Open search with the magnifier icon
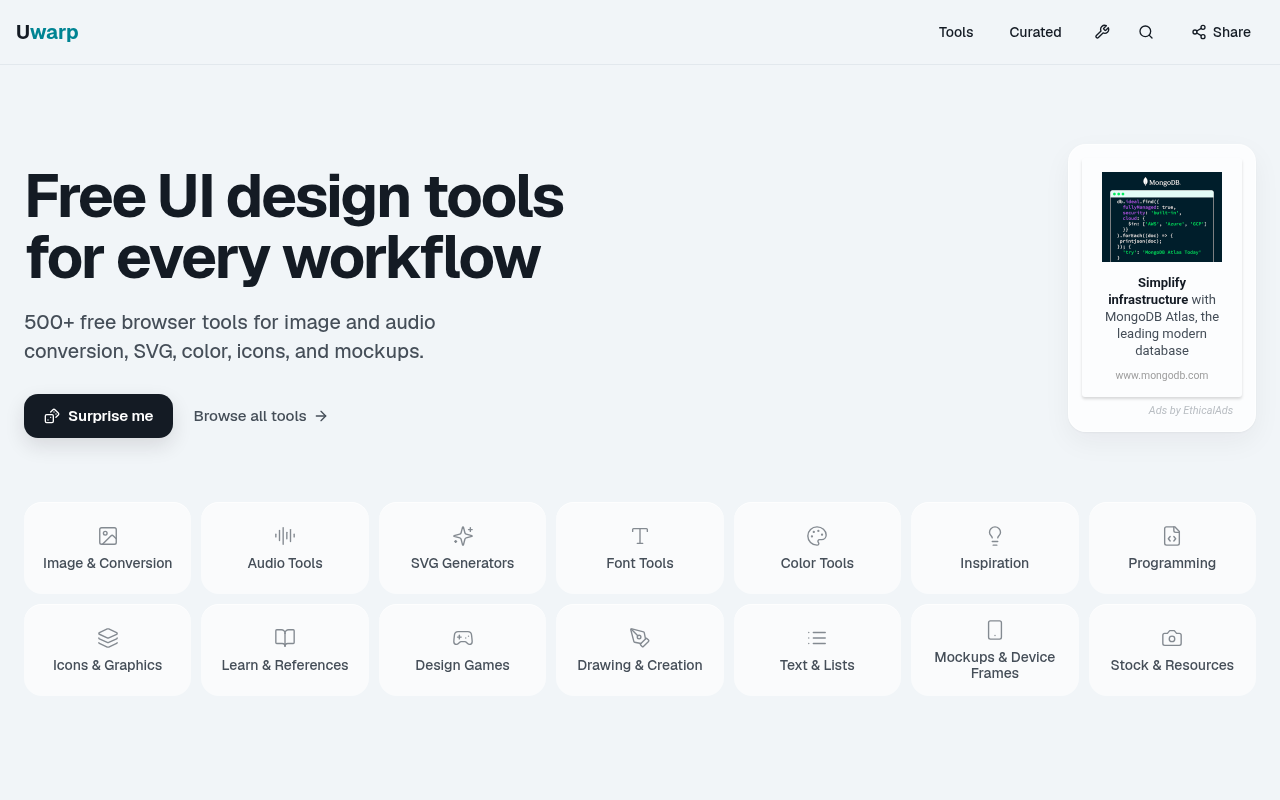 tap(1146, 32)
